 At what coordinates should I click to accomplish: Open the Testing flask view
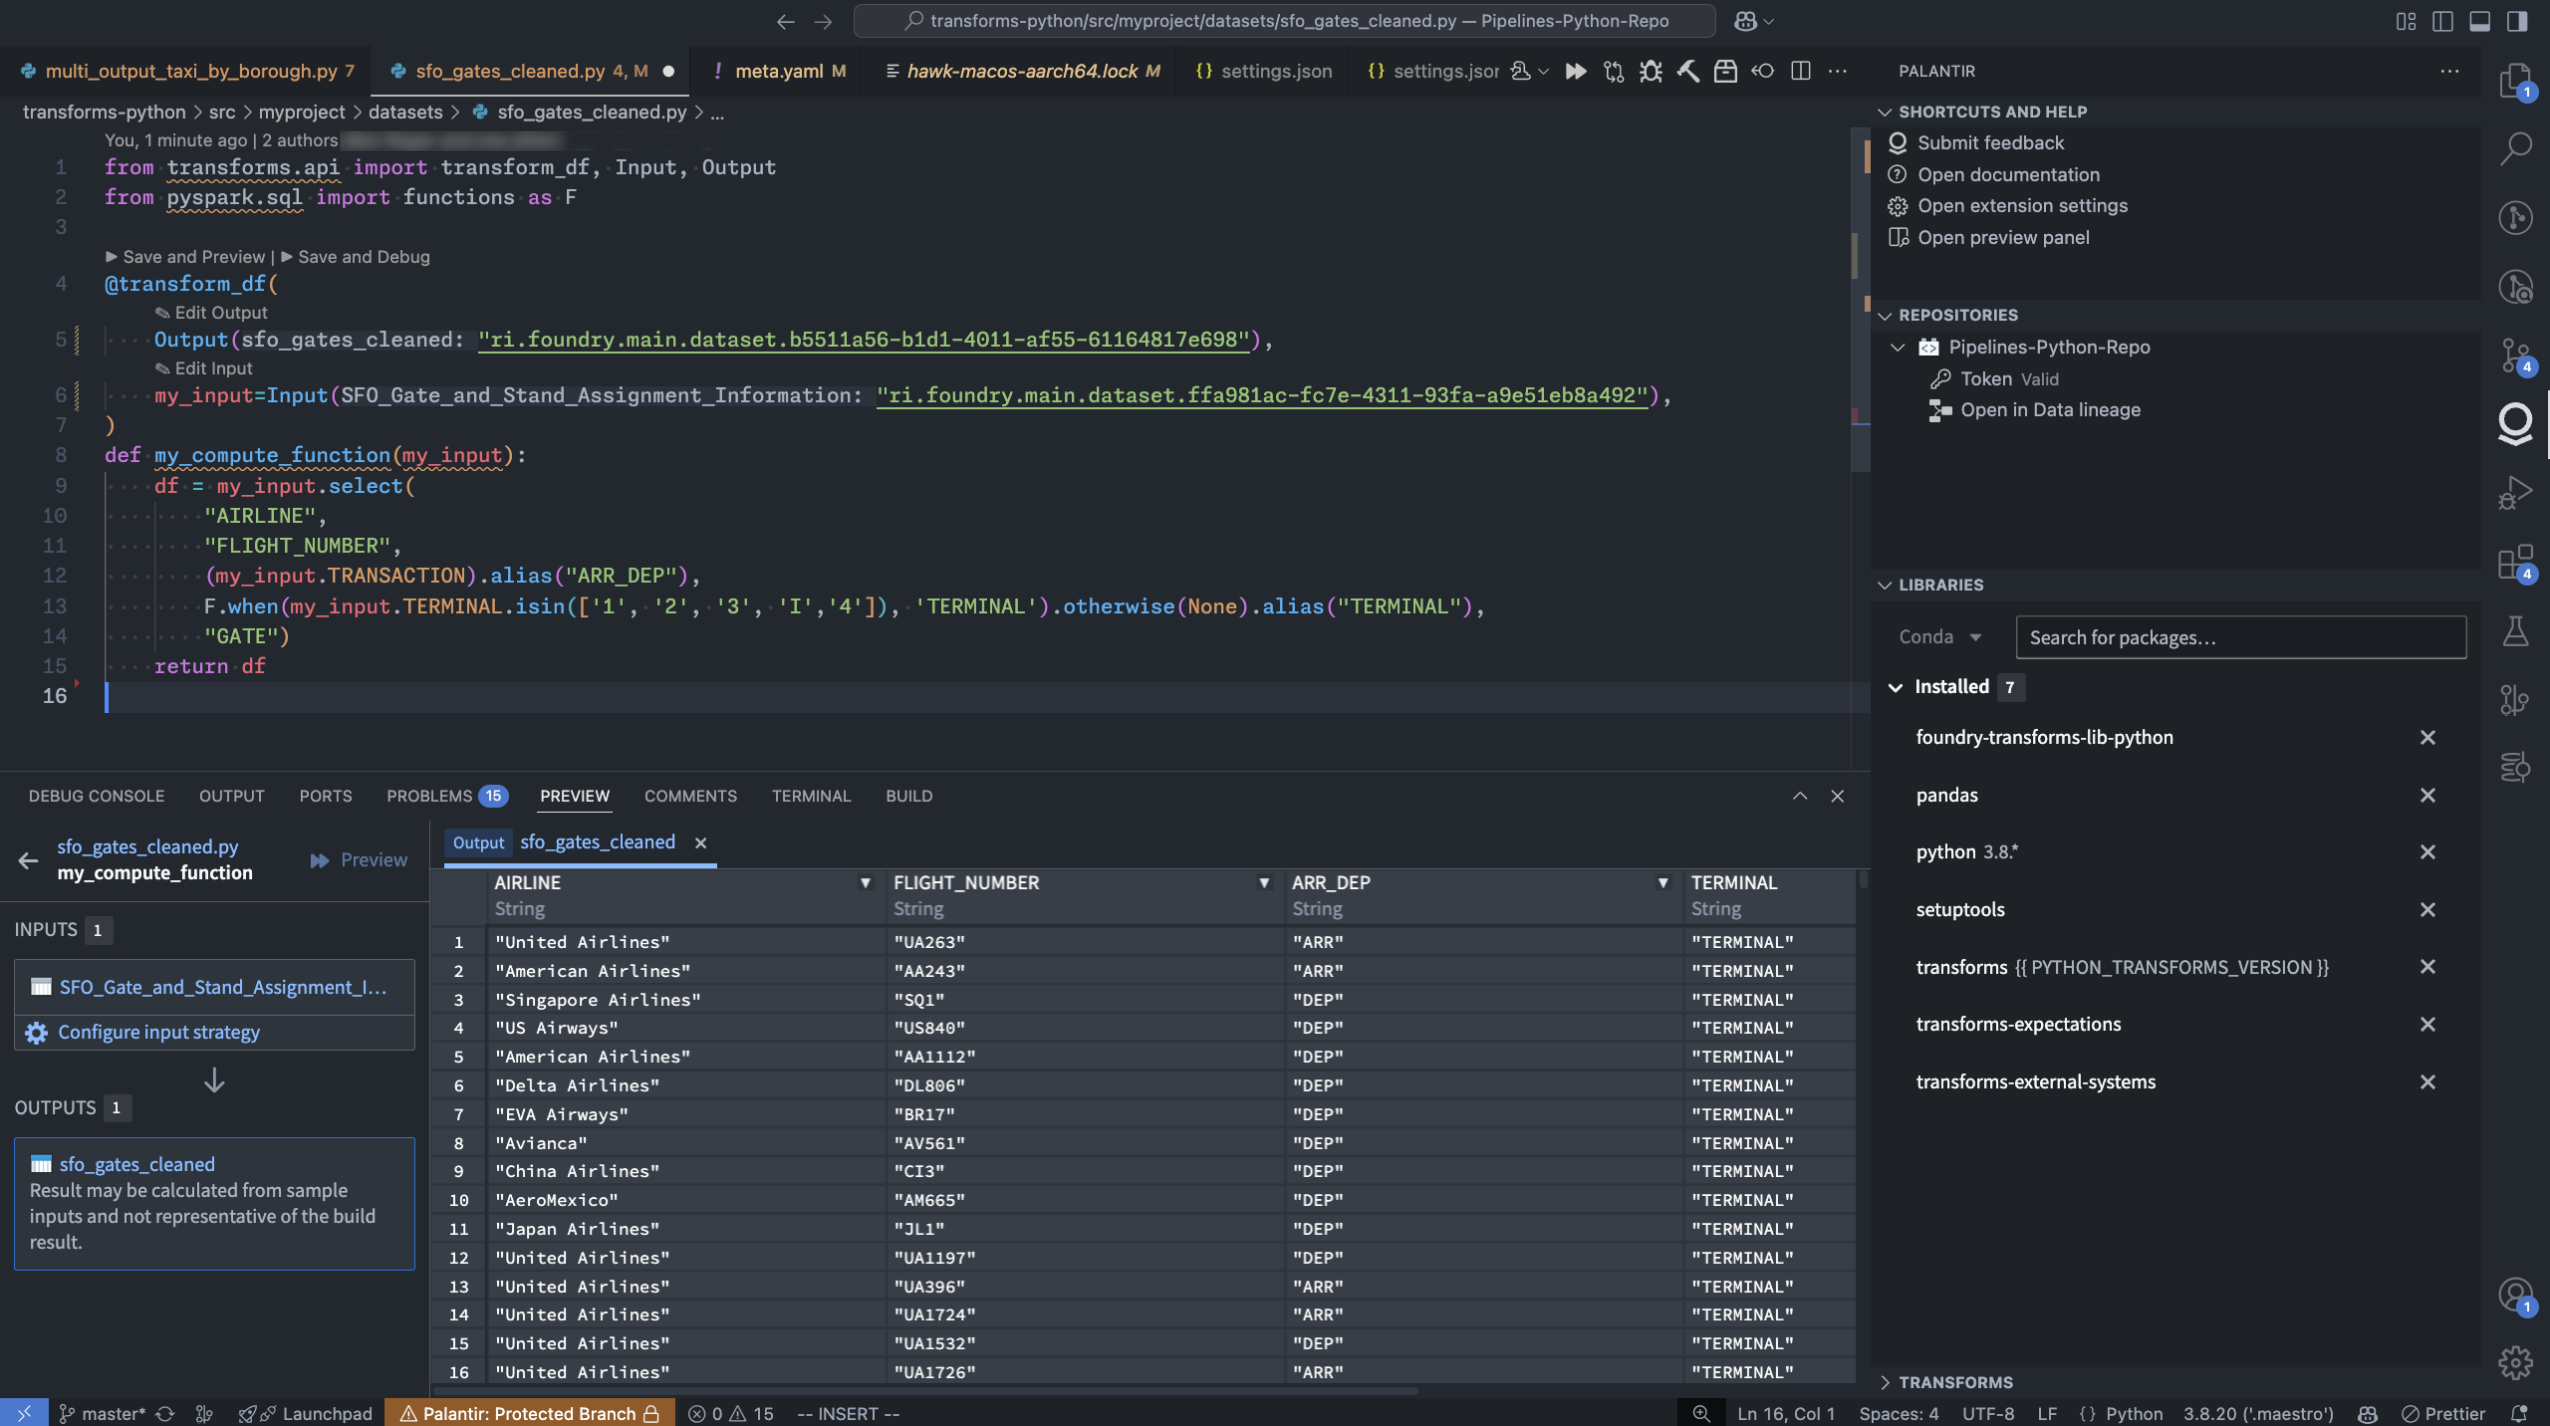pyautogui.click(x=2515, y=631)
